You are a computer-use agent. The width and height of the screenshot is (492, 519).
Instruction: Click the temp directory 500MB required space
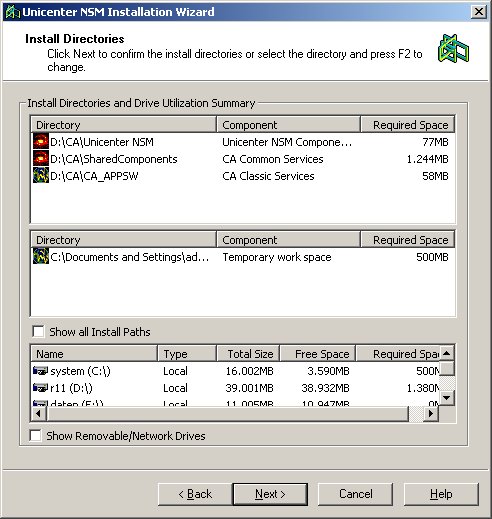(432, 257)
